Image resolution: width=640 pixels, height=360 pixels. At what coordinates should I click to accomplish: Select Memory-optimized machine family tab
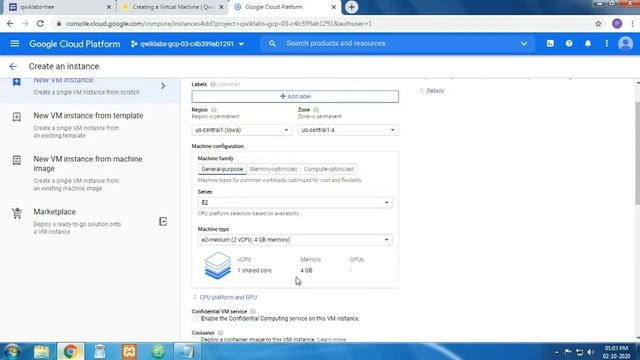click(273, 169)
